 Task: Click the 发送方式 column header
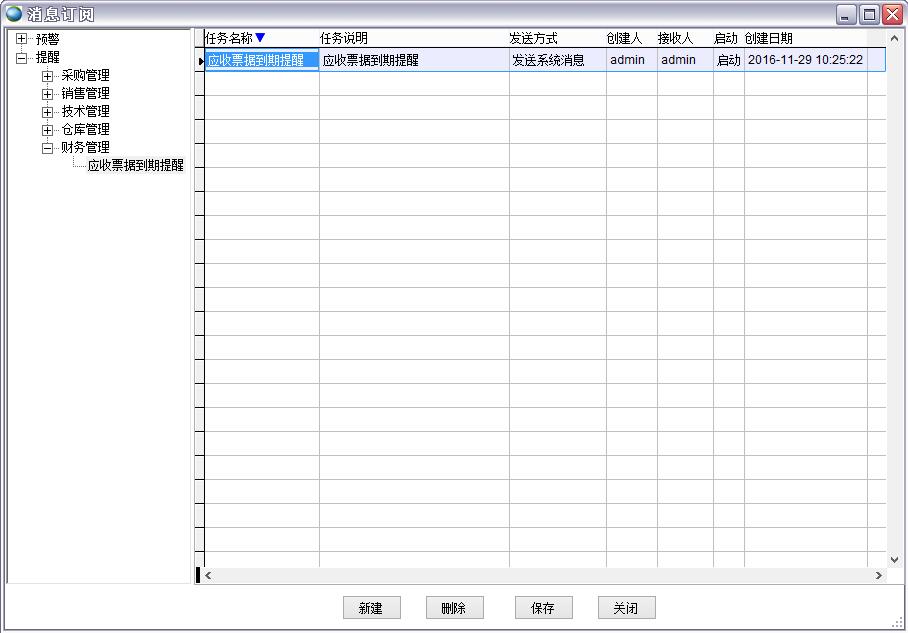(533, 38)
